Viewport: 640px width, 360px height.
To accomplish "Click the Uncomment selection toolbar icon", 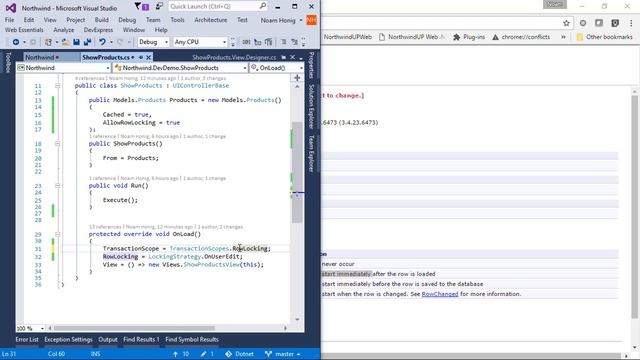I will 294,42.
